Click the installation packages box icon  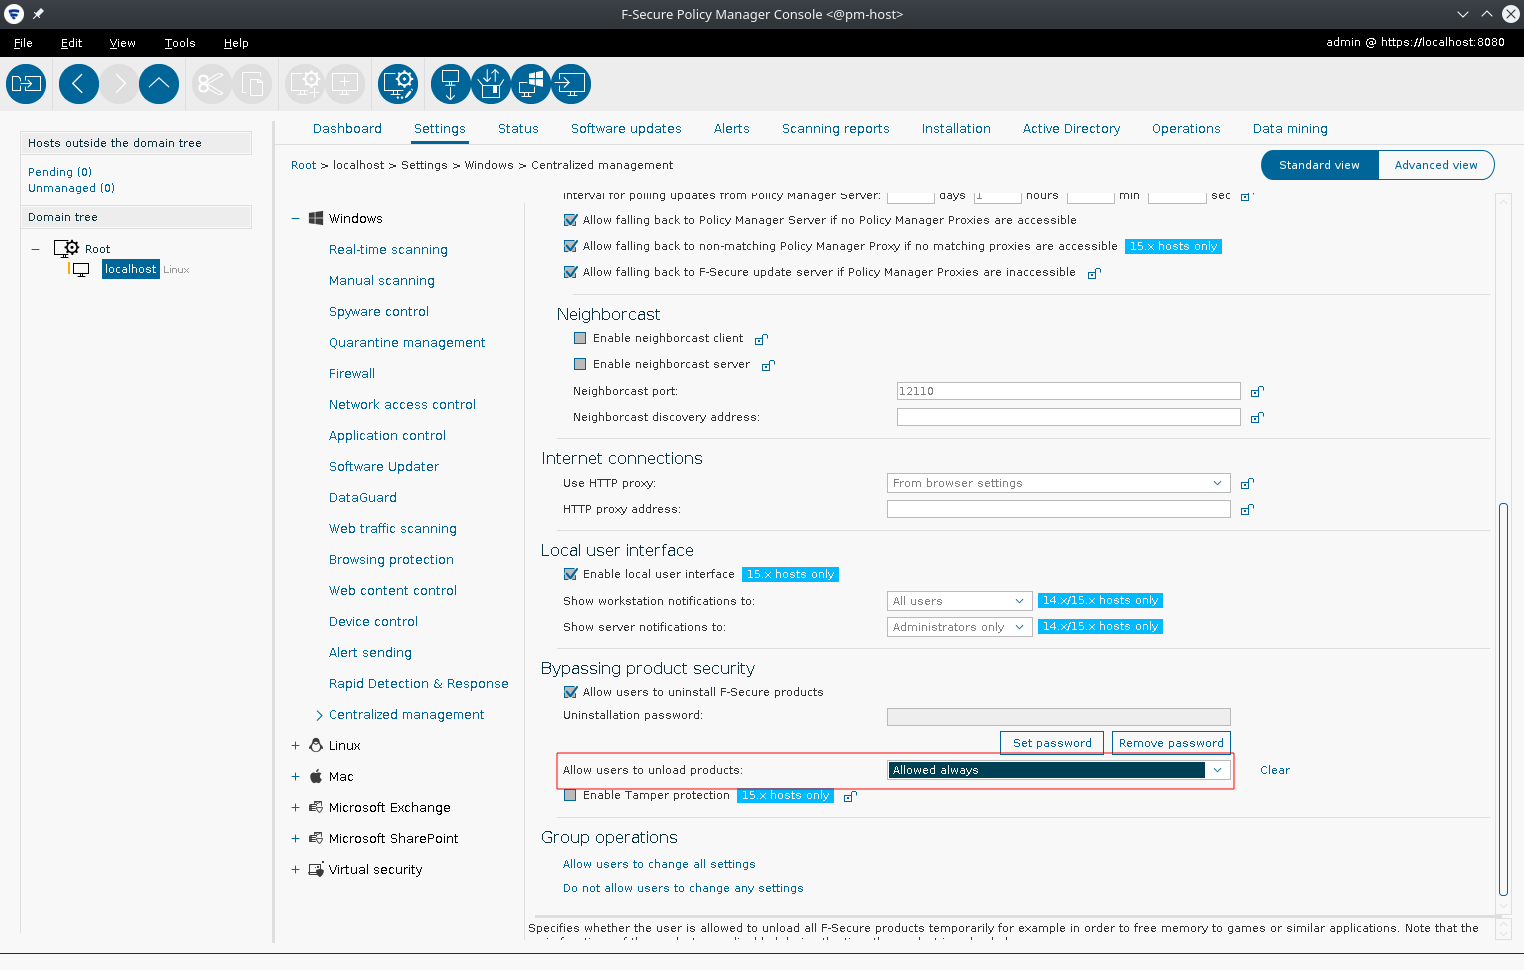click(x=491, y=84)
